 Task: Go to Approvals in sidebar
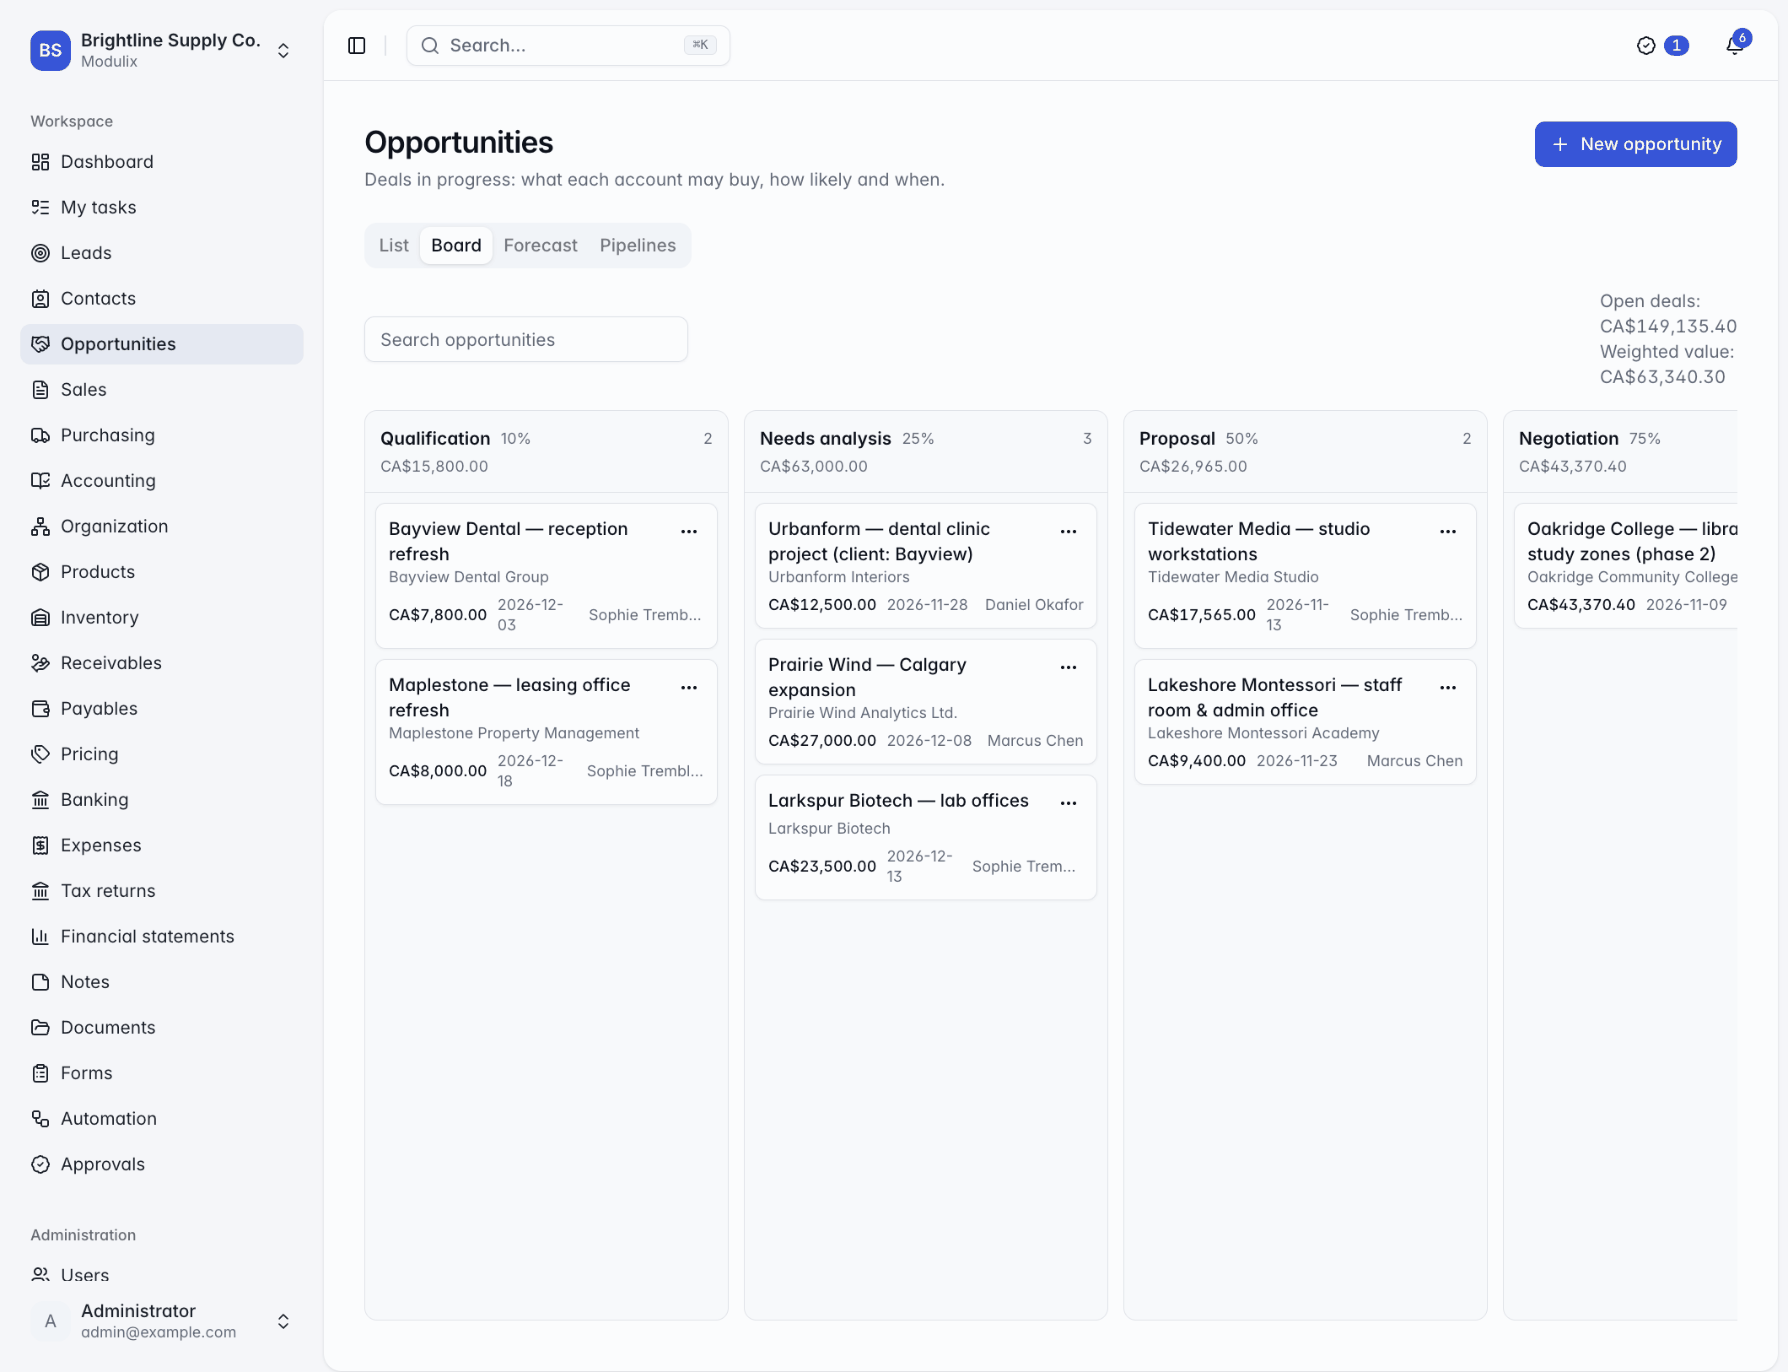click(162, 1164)
